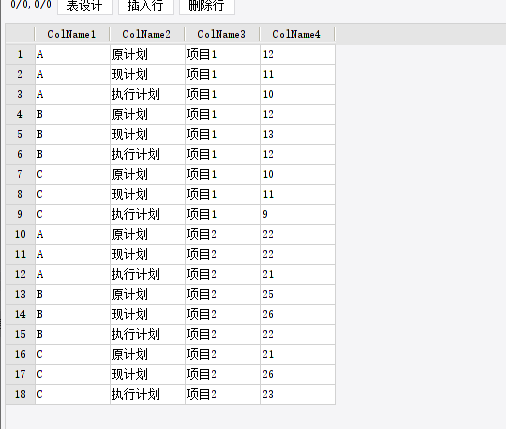Screen dimensions: 506x429
Task: Click ColName1 cell 'A' in row 1
Action: tap(73, 54)
